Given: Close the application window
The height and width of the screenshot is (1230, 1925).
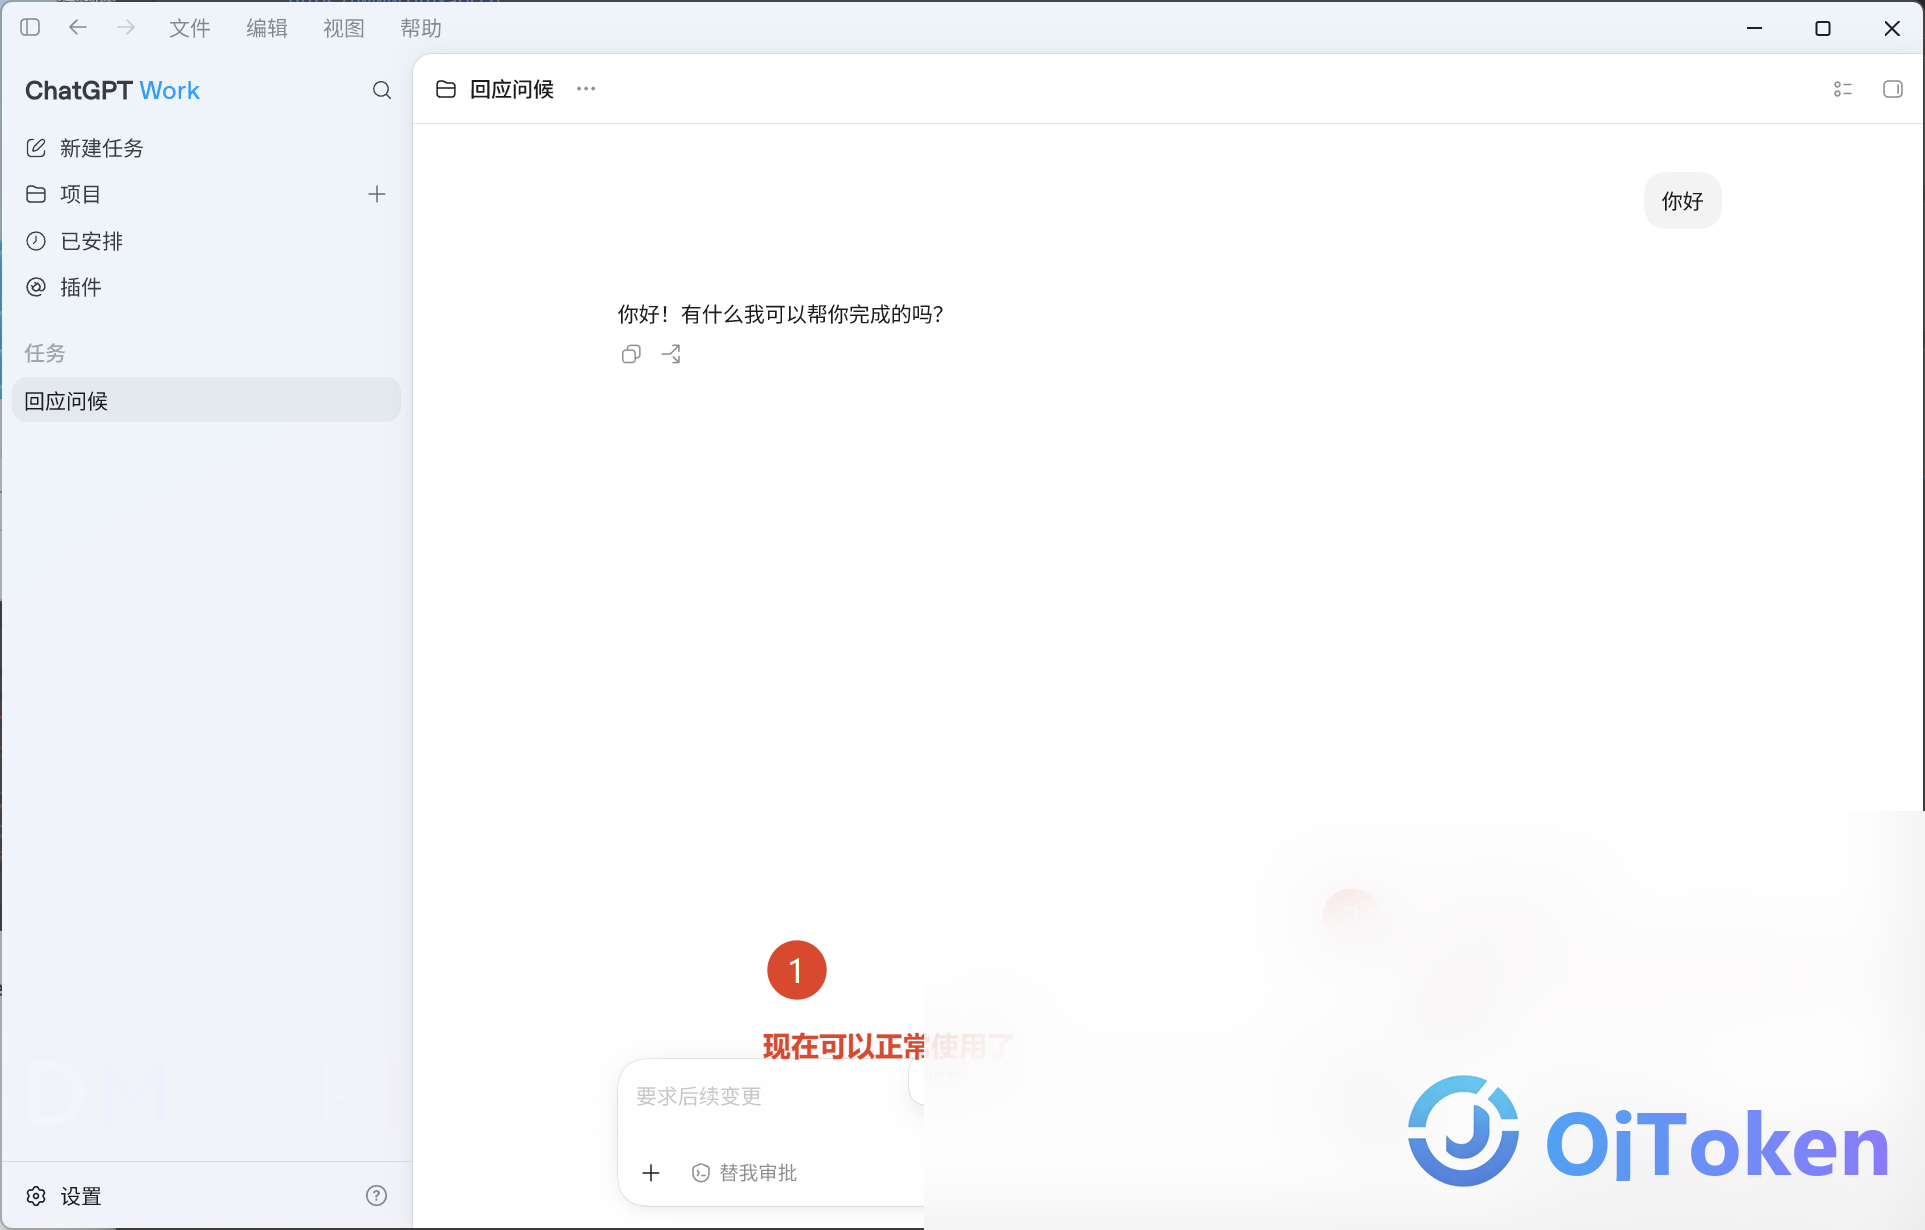Looking at the screenshot, I should 1892,28.
